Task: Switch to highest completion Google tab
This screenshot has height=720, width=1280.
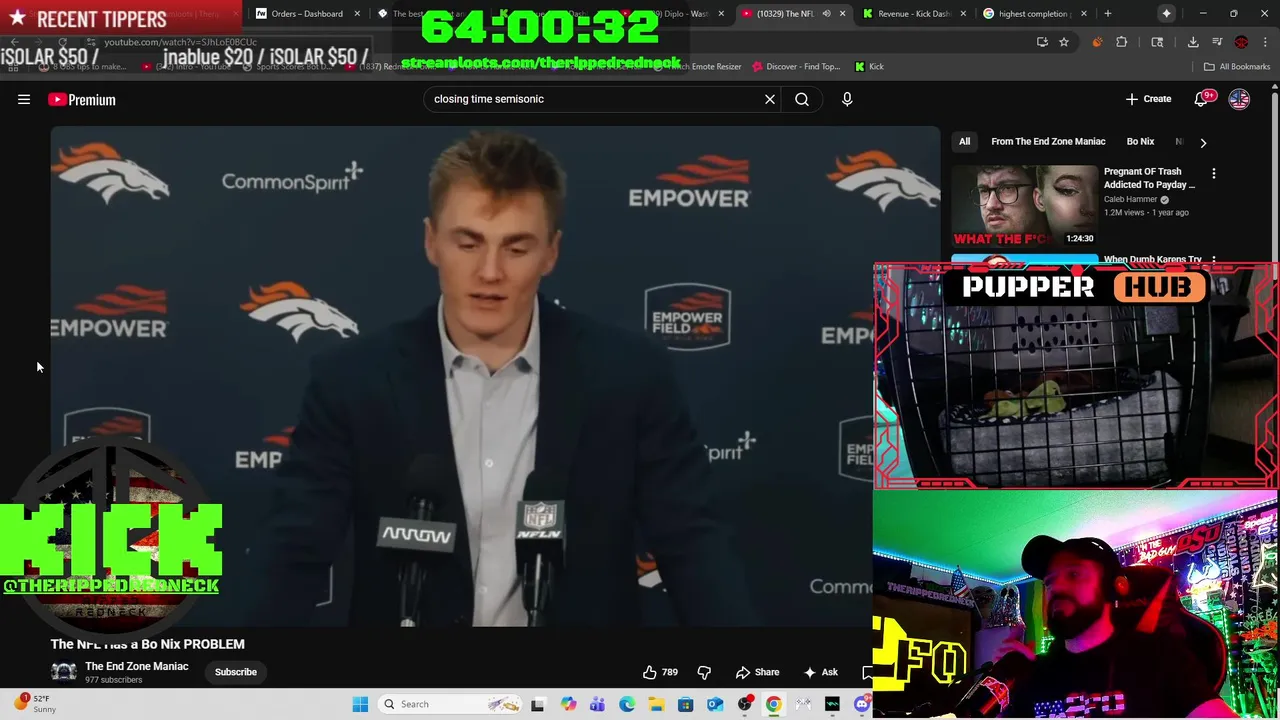Action: coord(1032,14)
